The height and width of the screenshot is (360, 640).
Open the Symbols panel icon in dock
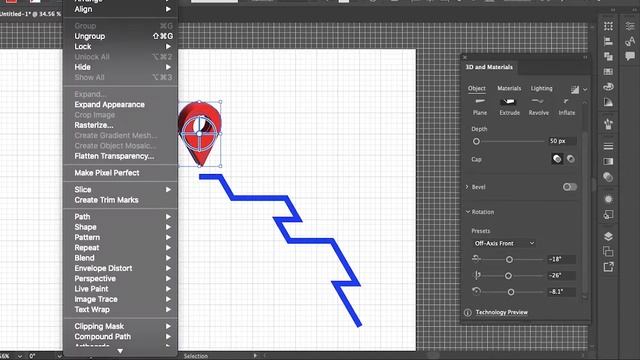click(608, 124)
